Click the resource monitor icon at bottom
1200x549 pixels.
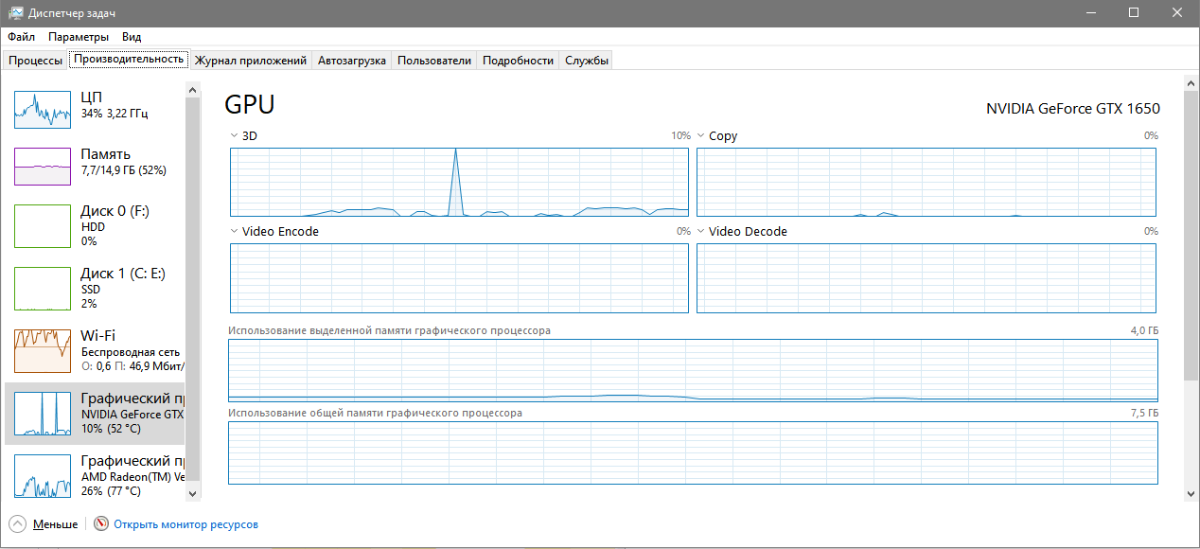[101, 523]
